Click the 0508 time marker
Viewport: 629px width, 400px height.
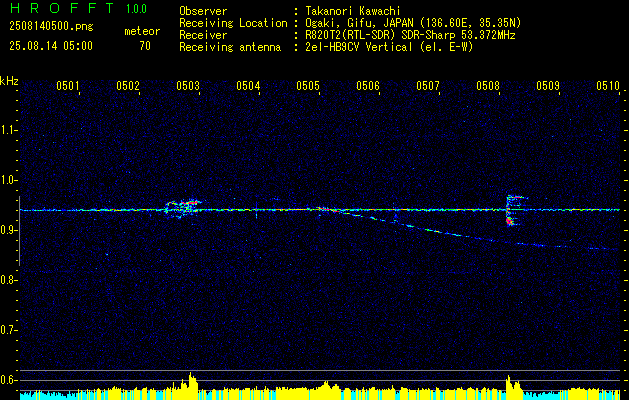(x=488, y=86)
